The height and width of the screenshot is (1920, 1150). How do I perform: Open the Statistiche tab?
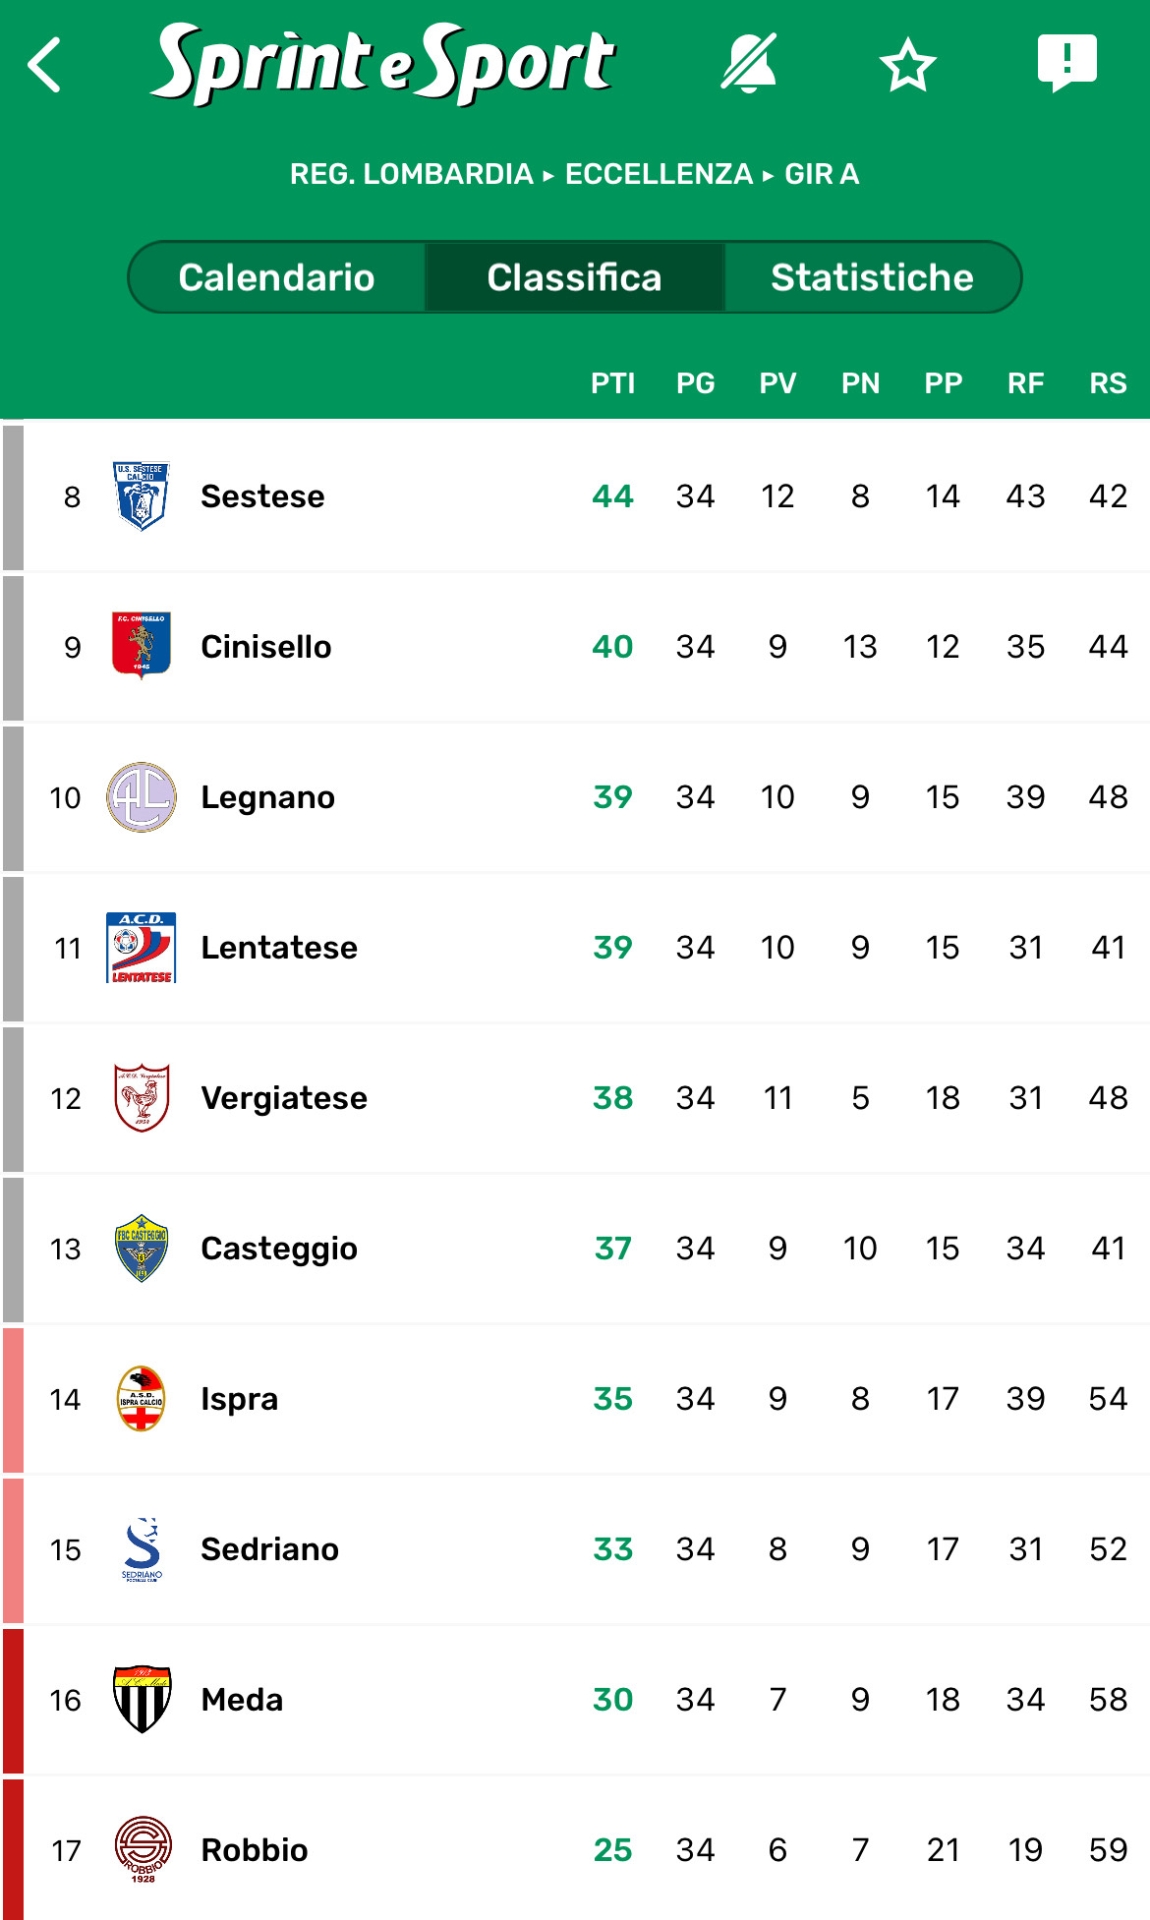pos(871,277)
